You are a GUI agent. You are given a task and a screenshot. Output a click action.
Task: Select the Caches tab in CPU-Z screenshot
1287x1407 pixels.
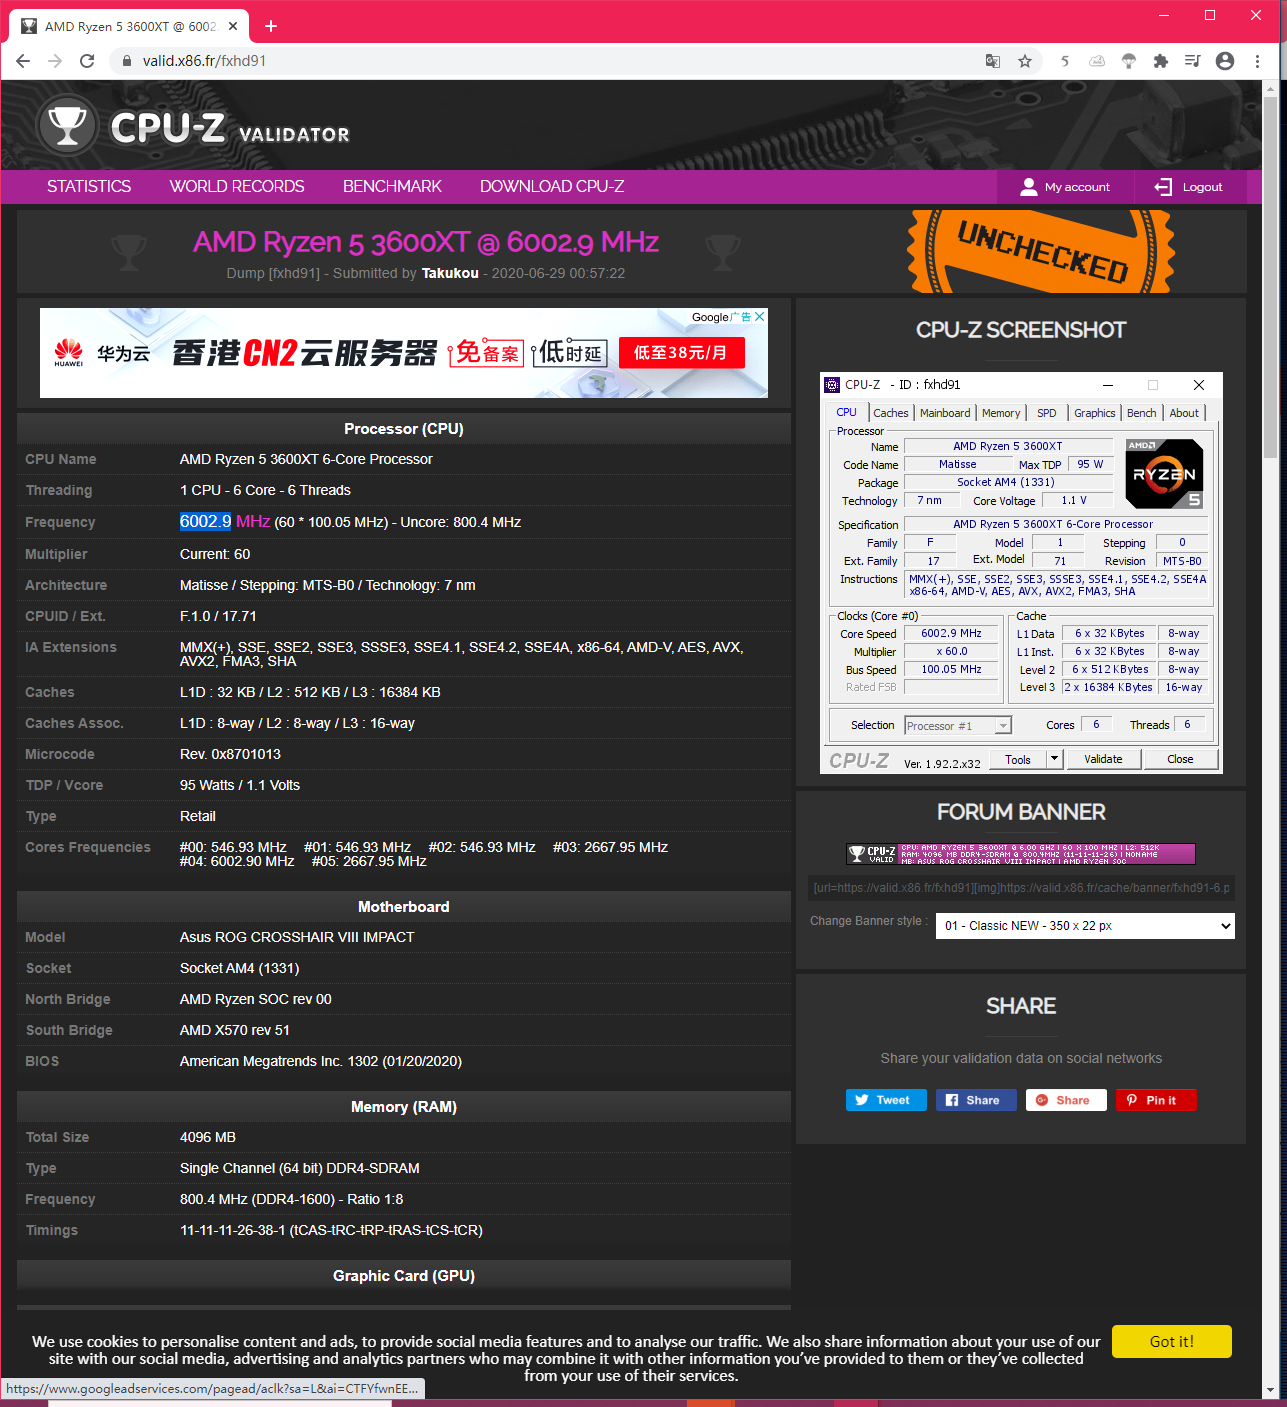(x=891, y=413)
